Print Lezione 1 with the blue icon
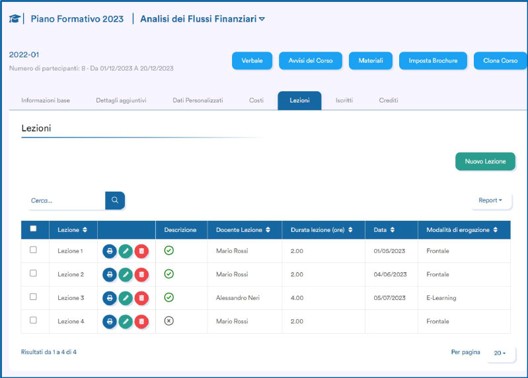This screenshot has height=378, width=528. [109, 251]
